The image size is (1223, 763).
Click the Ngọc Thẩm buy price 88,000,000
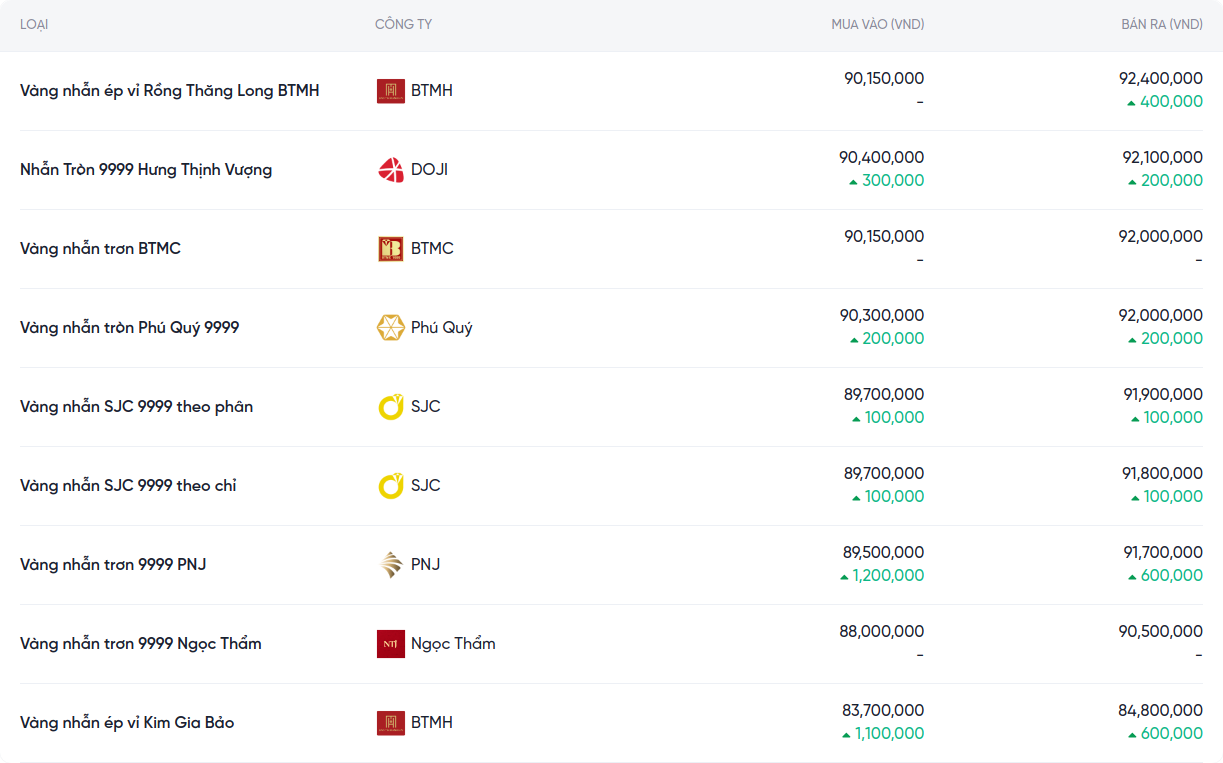pyautogui.click(x=882, y=631)
